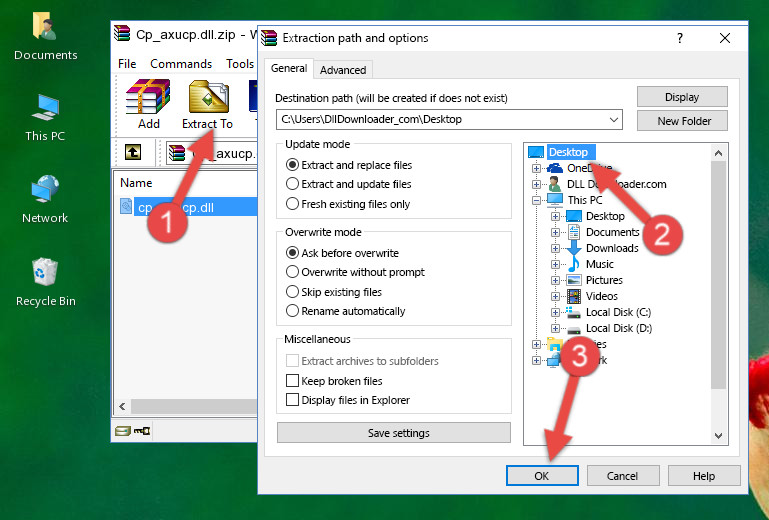Screen dimensions: 769x520
Task: Click the key password icon in status bar
Action: pos(143,431)
